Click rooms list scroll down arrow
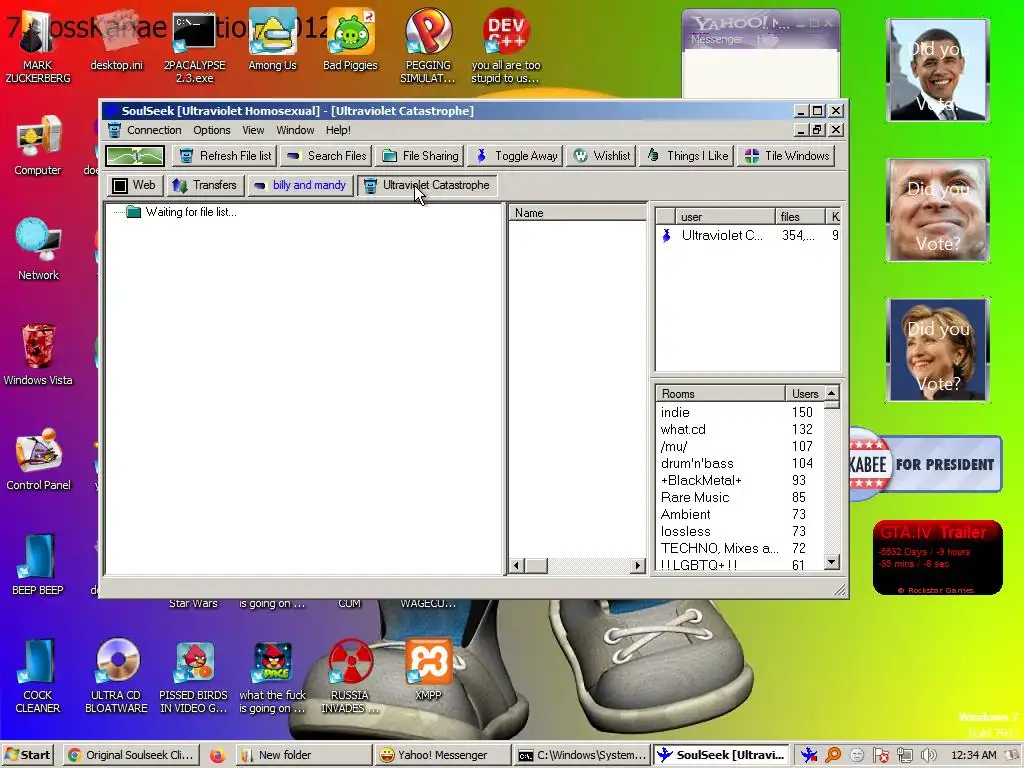 [831, 562]
